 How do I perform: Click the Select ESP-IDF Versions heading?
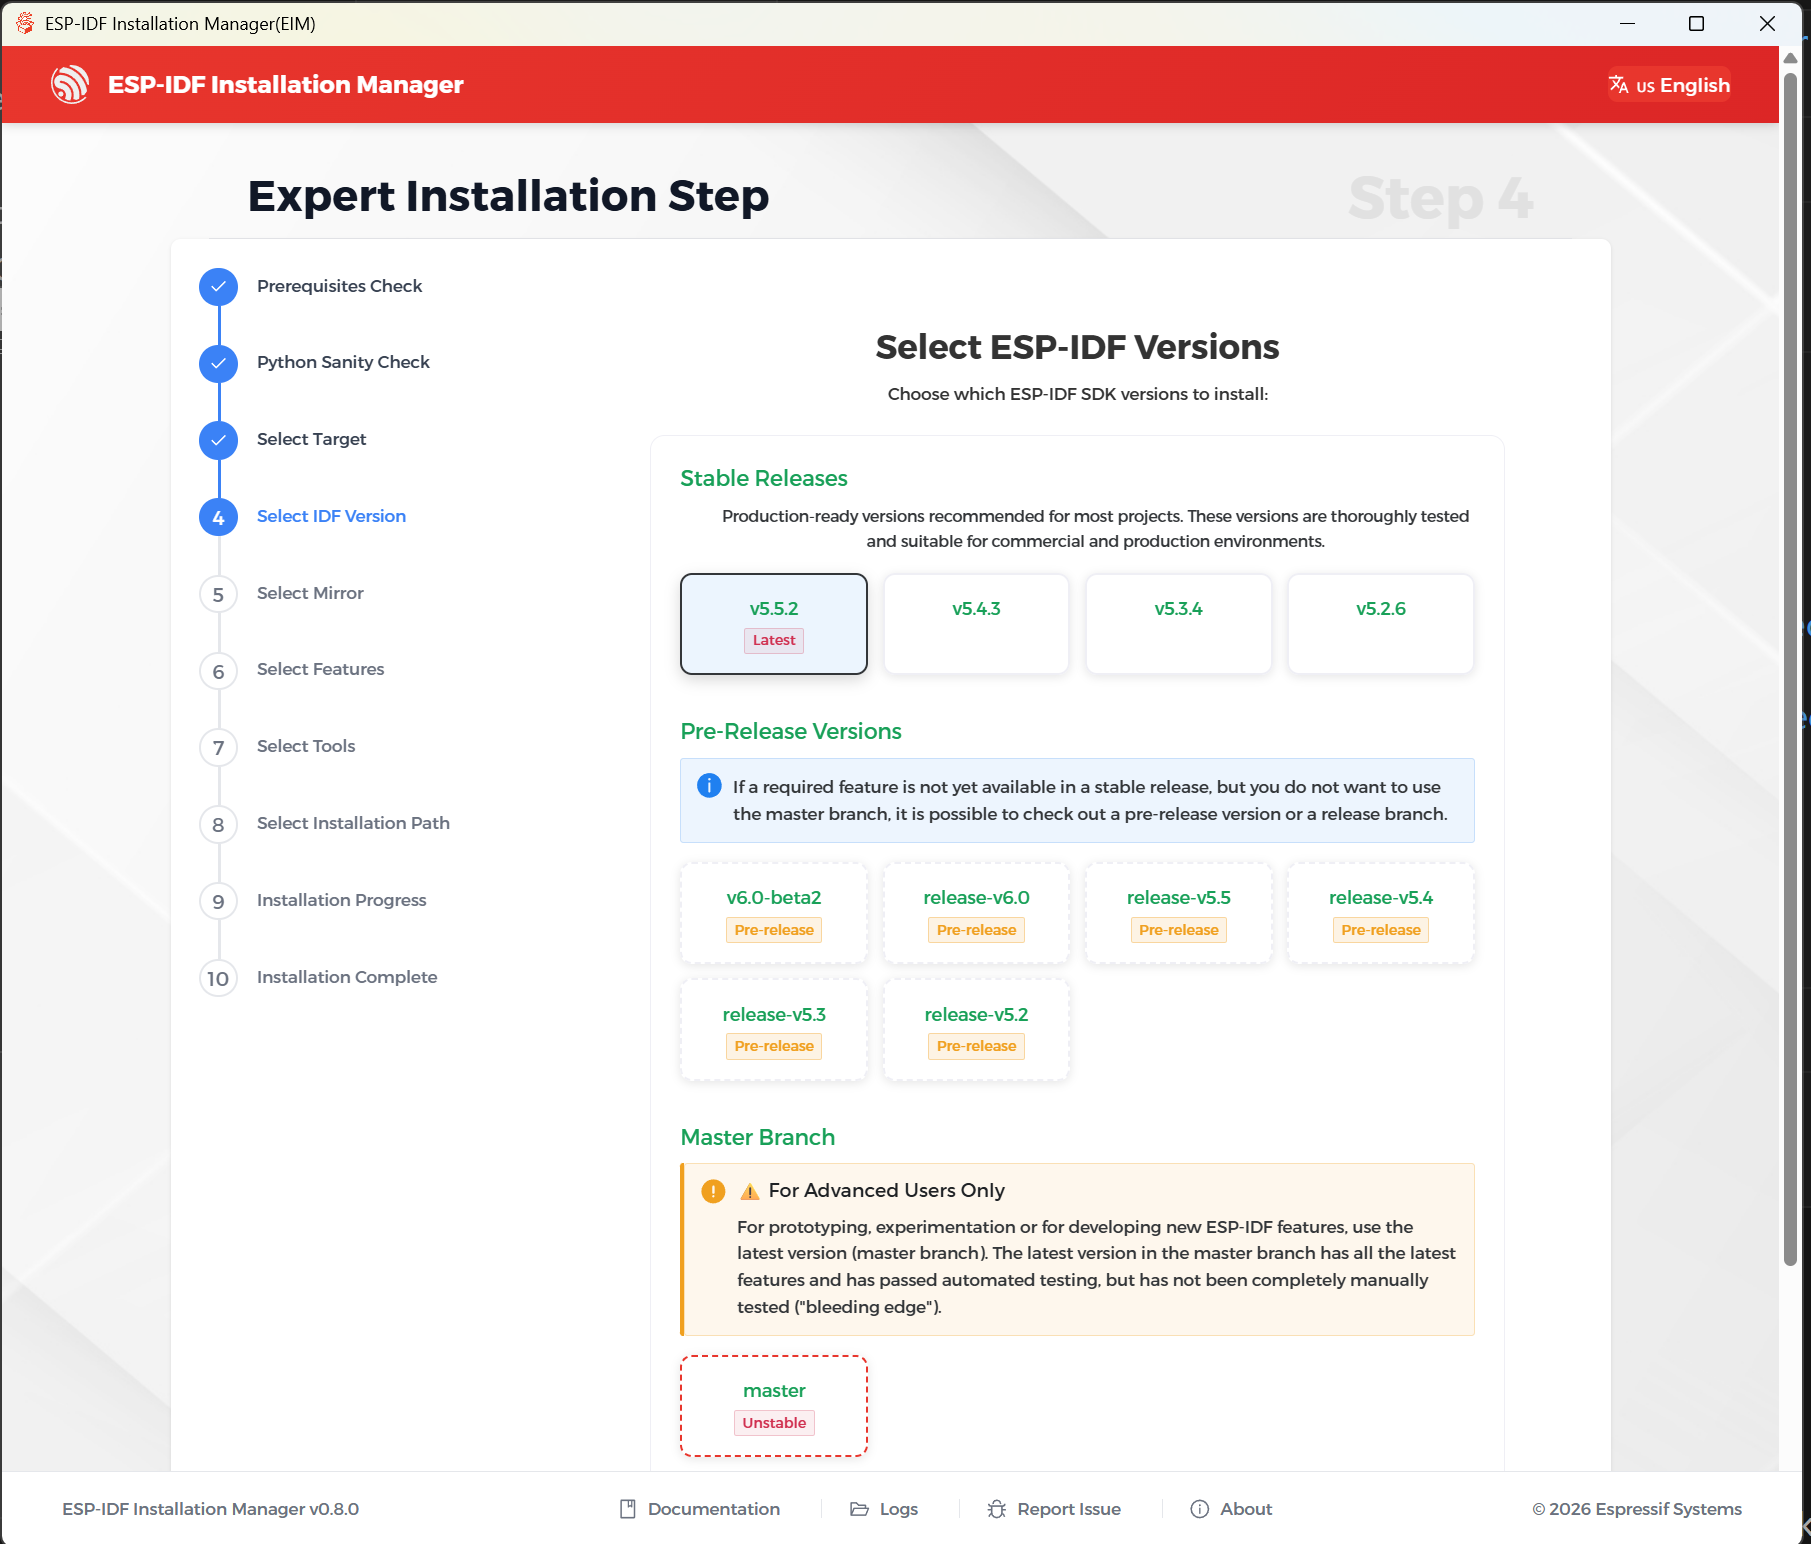1077,347
